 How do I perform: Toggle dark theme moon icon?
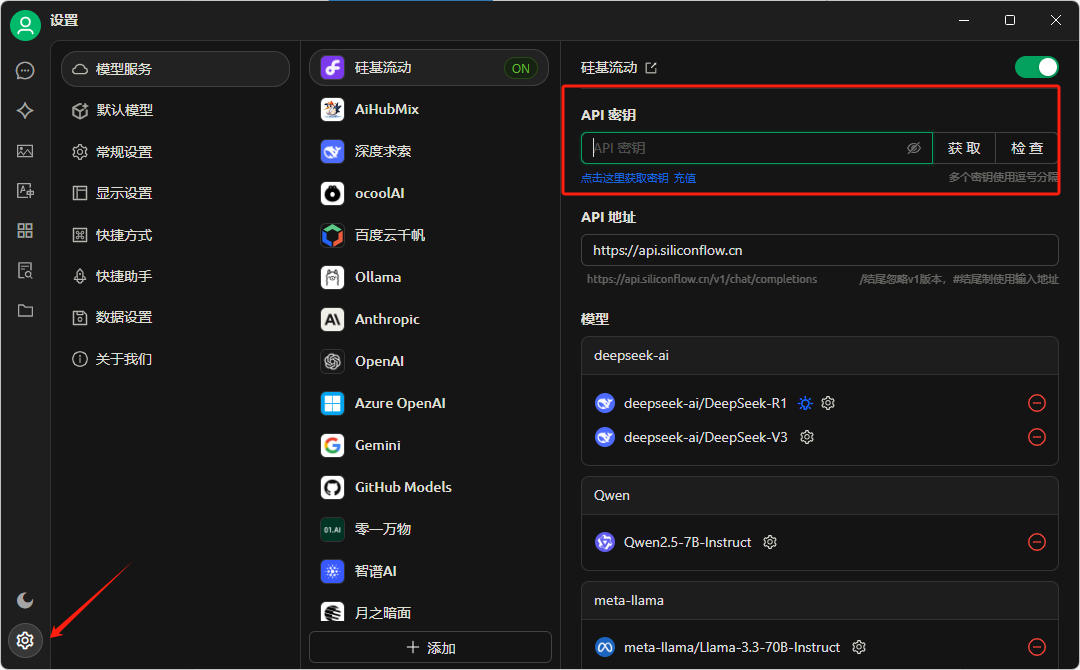pyautogui.click(x=25, y=600)
